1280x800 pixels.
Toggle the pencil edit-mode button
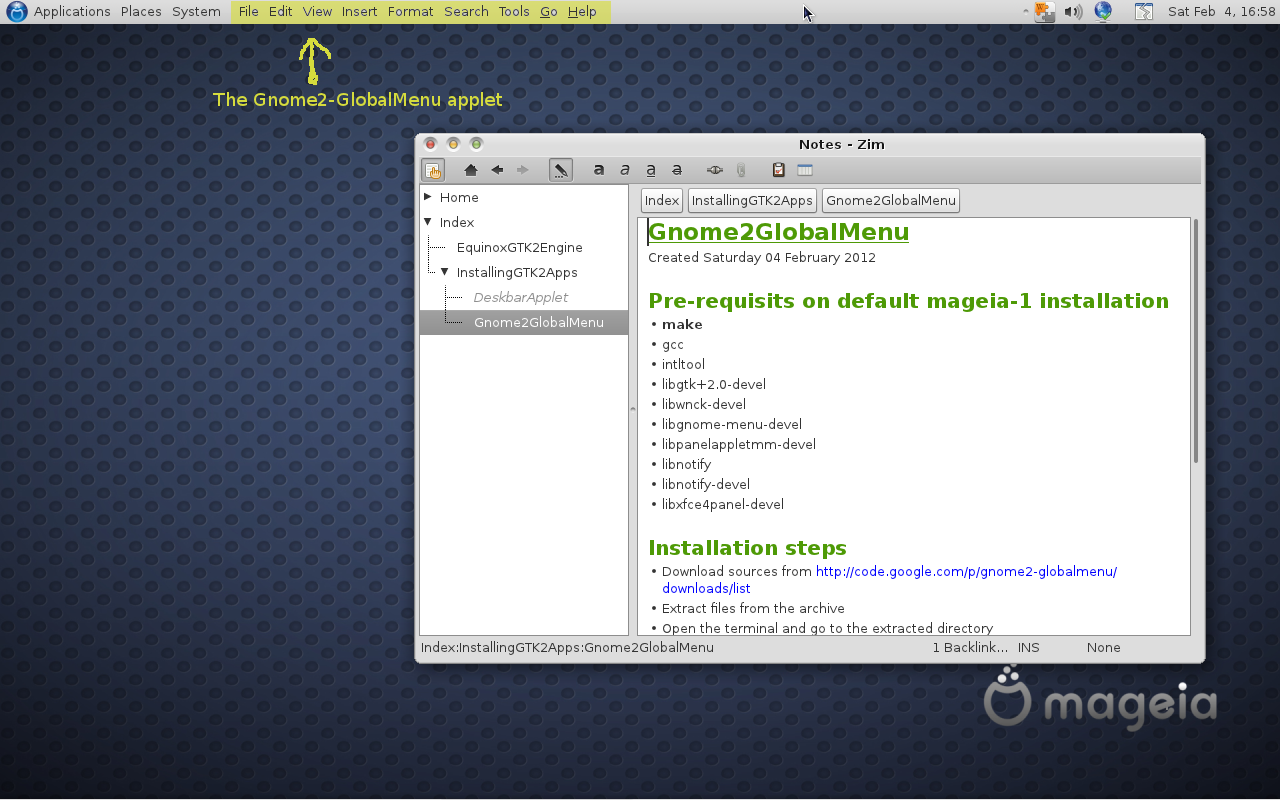click(x=561, y=170)
